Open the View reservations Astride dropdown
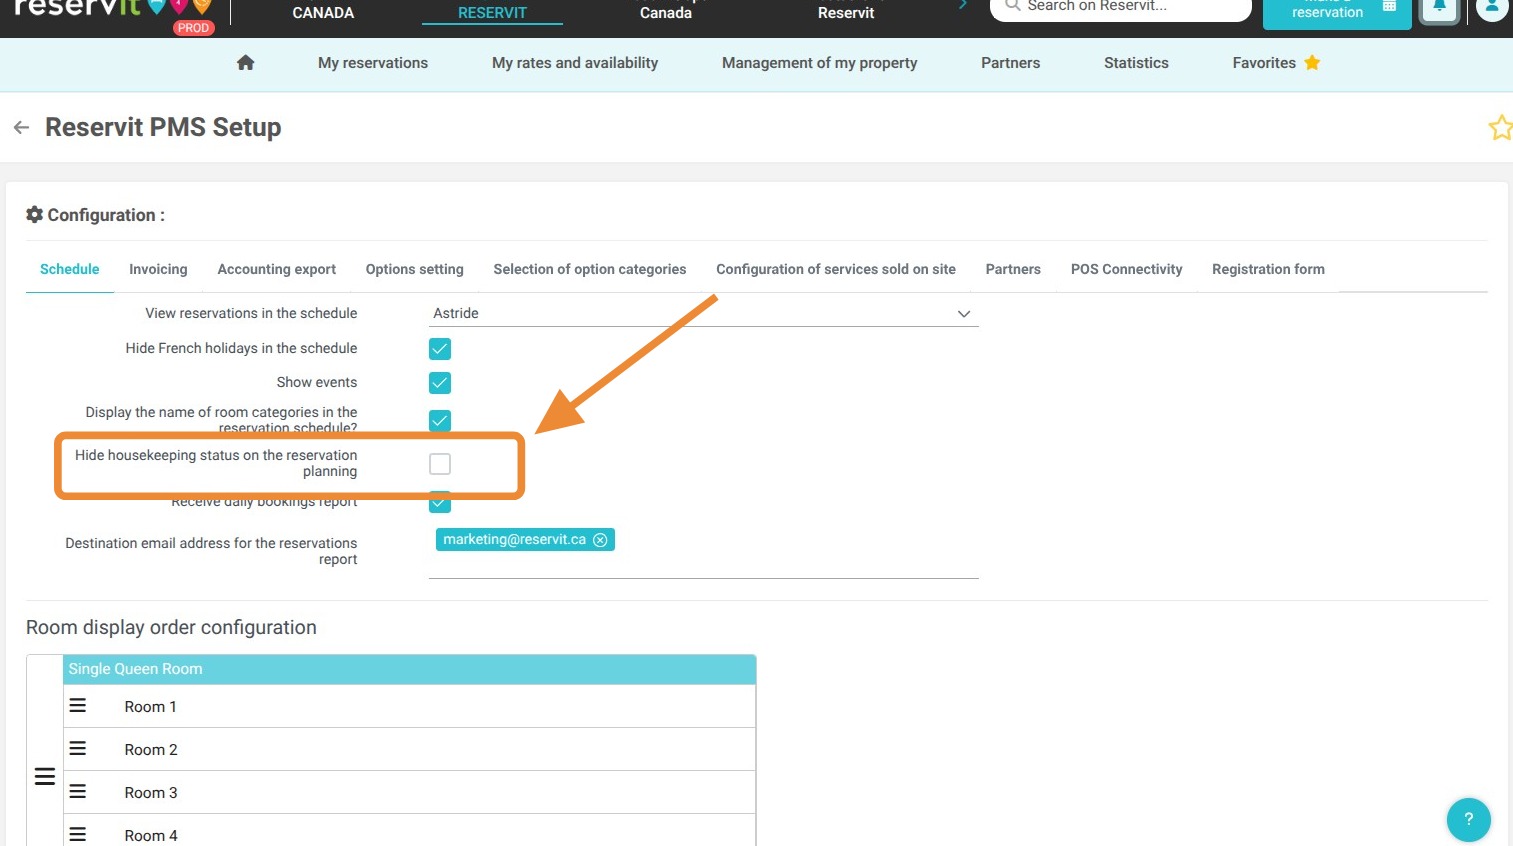 703,313
